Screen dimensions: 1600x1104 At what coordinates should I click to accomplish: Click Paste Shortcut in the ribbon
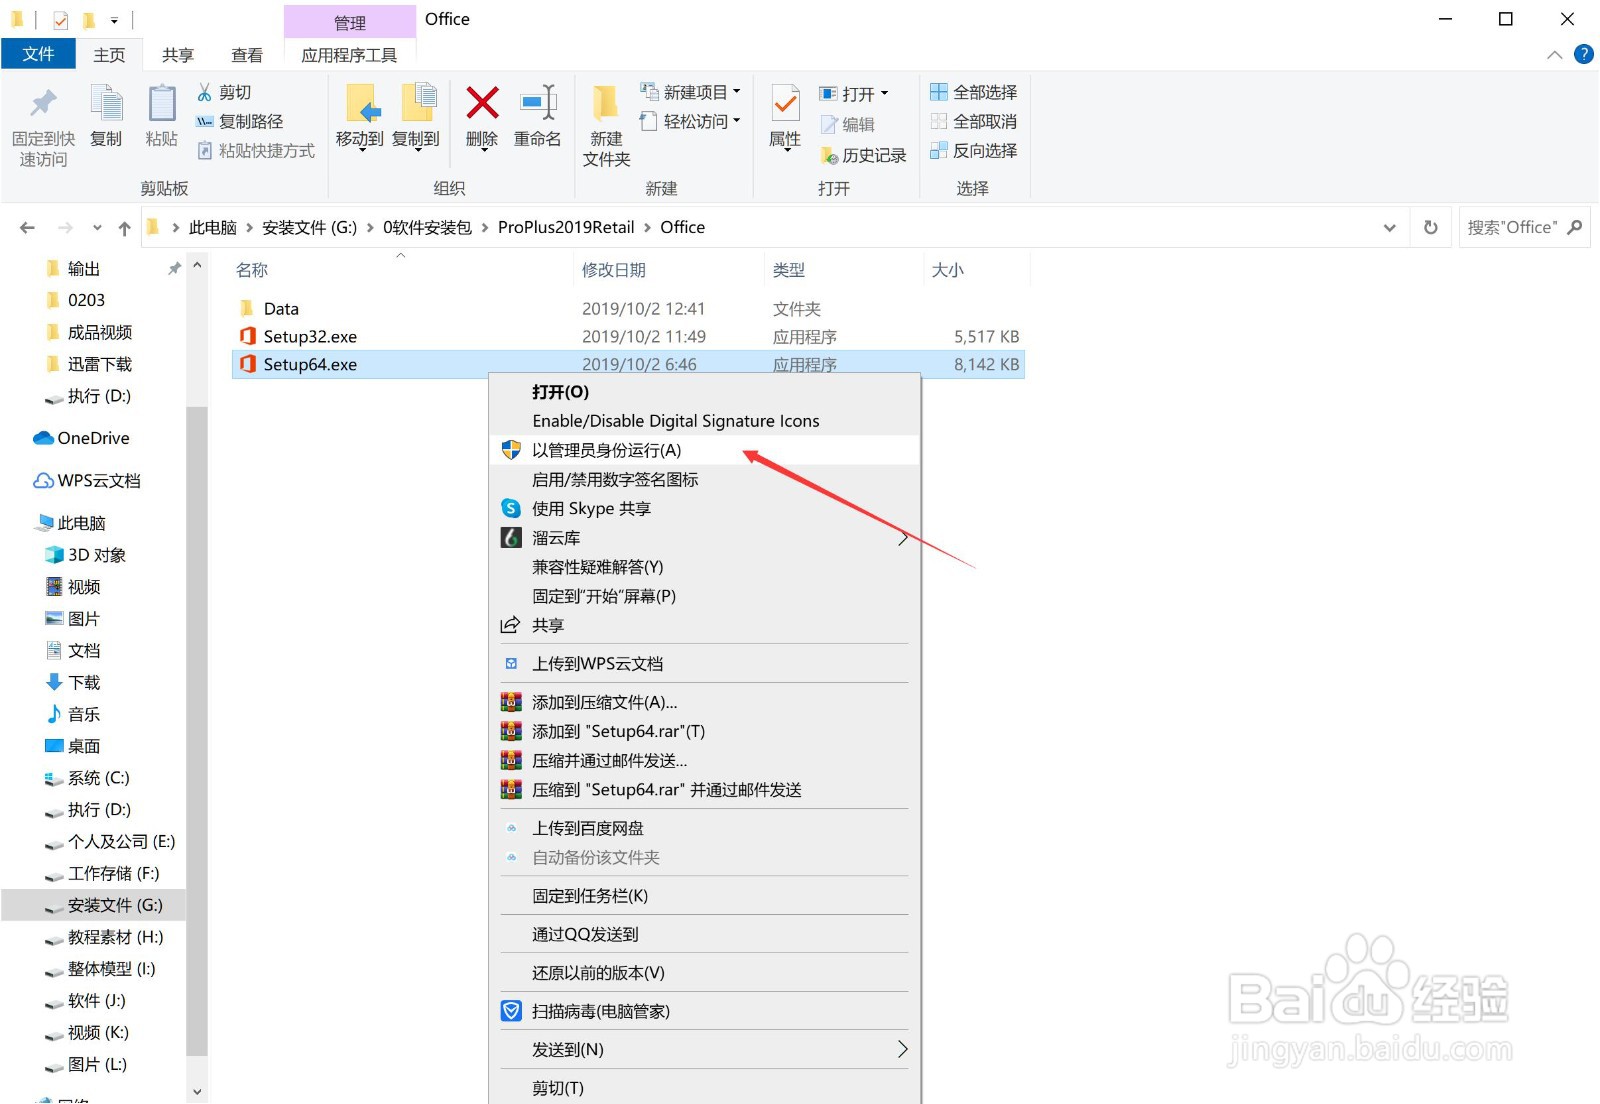pos(256,151)
